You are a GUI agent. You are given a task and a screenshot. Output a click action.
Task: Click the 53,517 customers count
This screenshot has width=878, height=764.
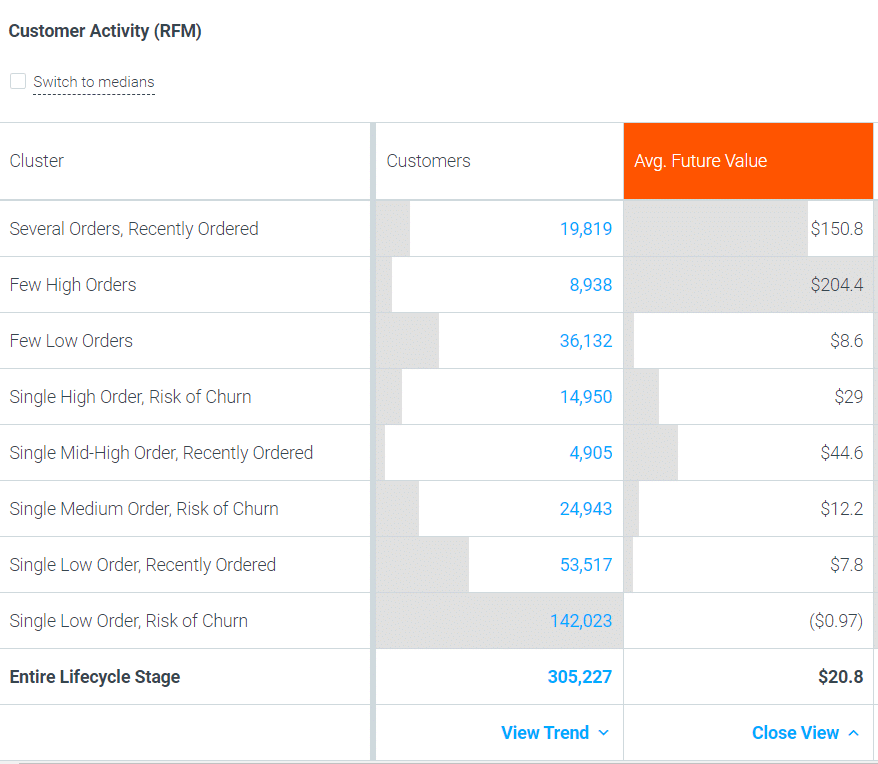[x=586, y=565]
